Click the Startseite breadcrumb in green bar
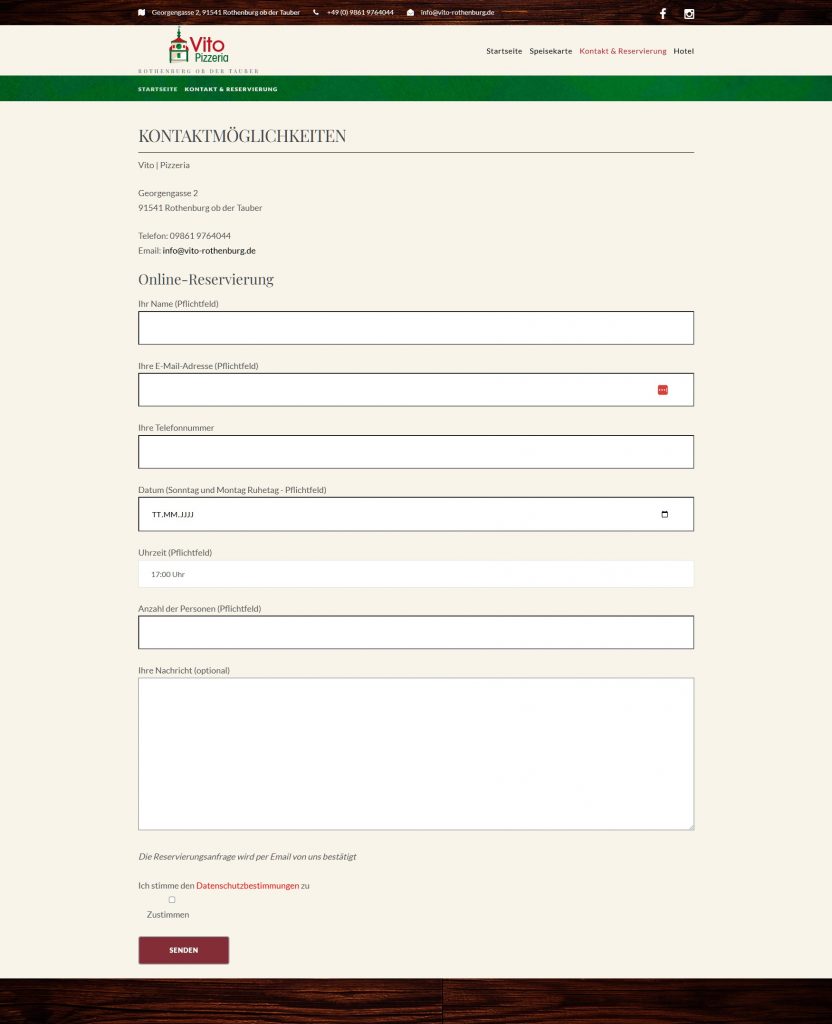 (x=157, y=89)
